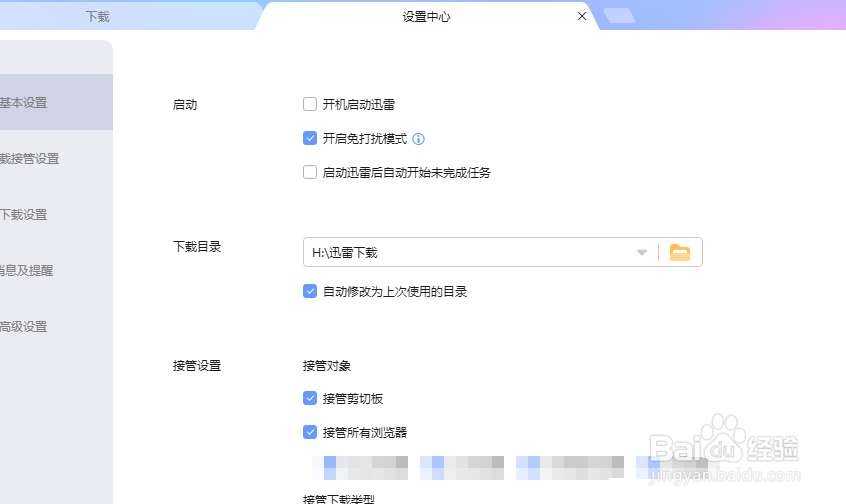Screen dimensions: 846x504
Task: Click the 接管对象 subheading
Action: tap(327, 365)
